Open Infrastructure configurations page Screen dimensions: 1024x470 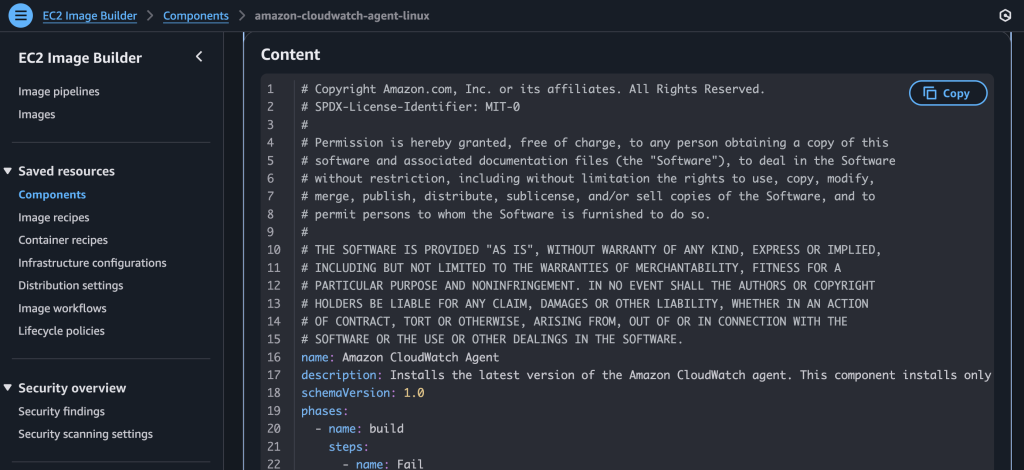(x=92, y=263)
